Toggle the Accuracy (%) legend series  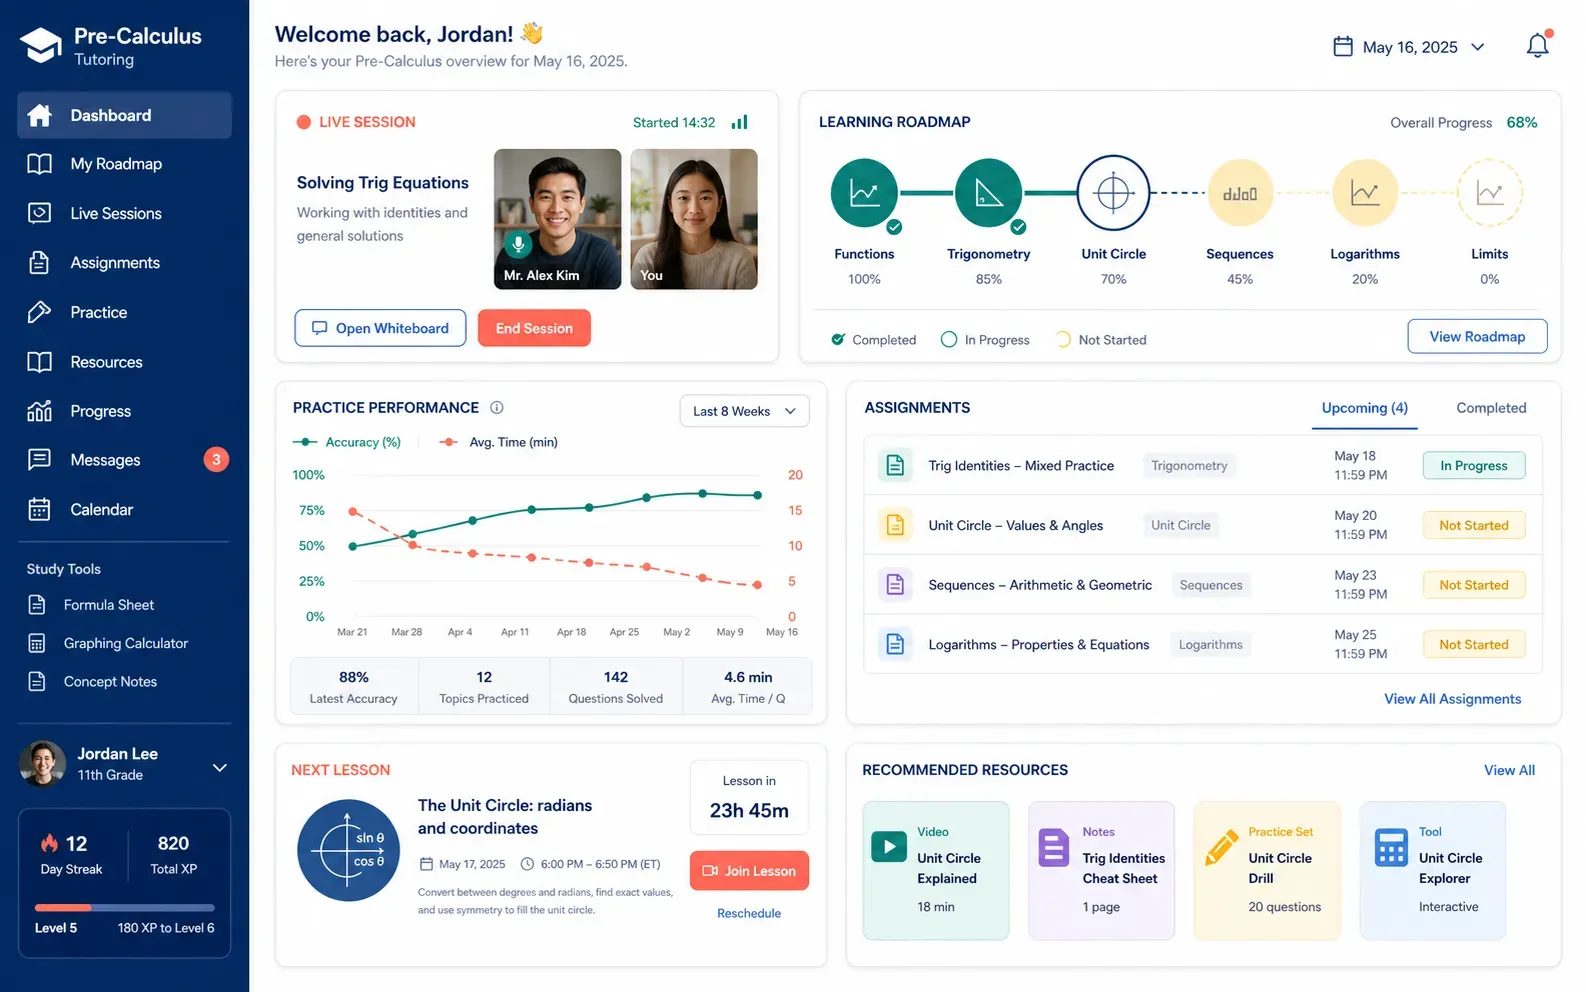pos(346,442)
